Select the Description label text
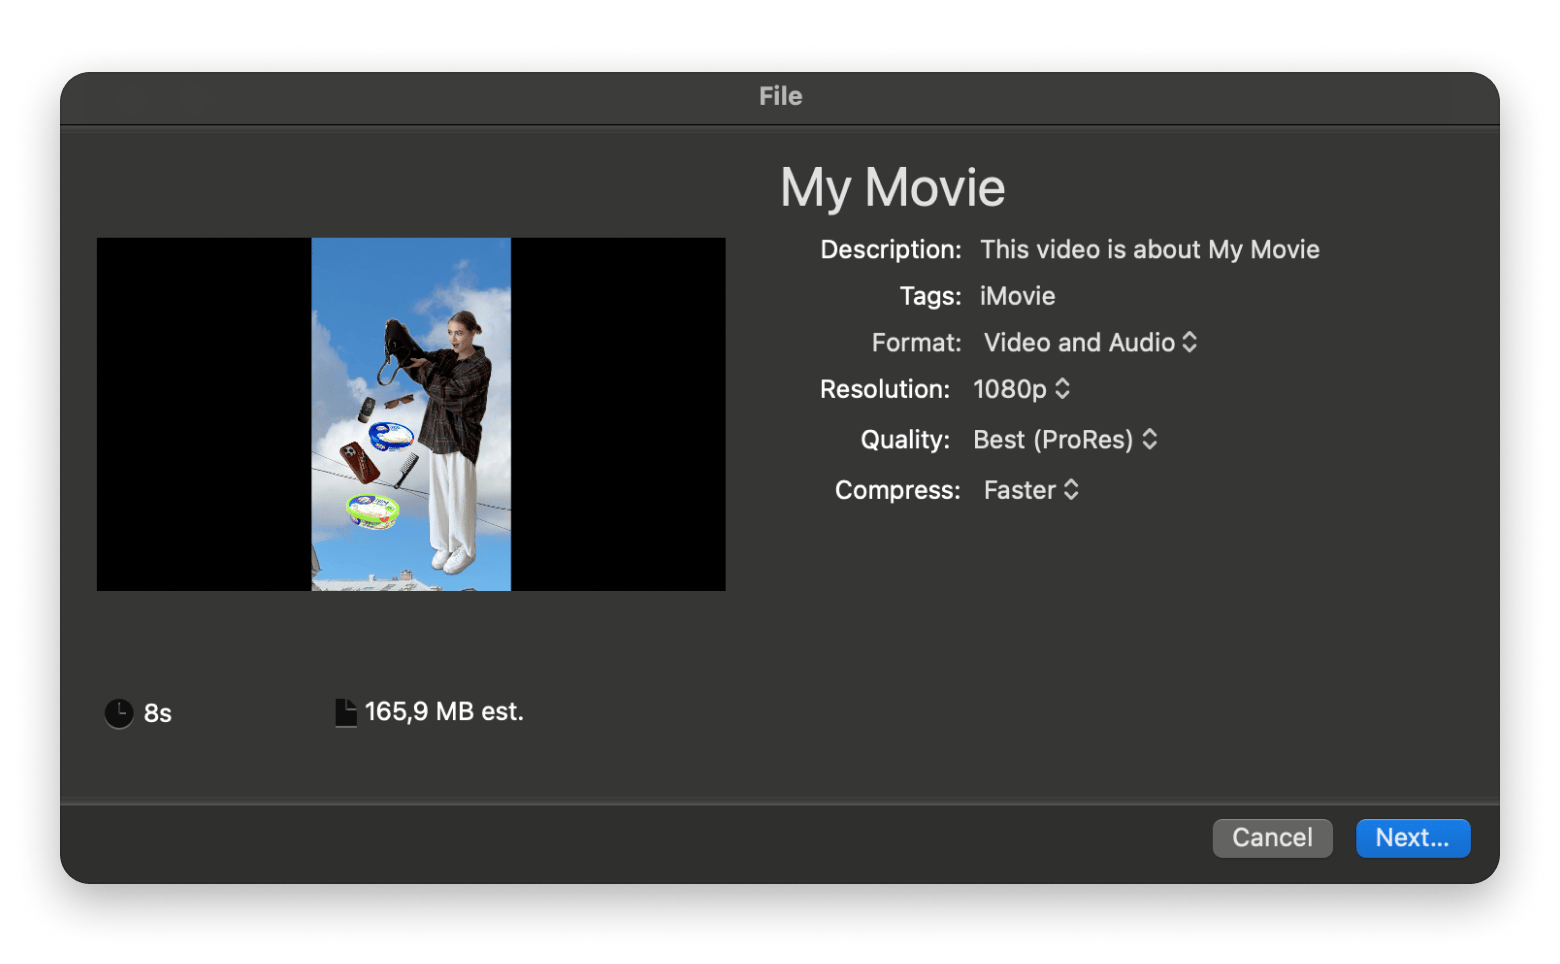This screenshot has width=1560, height=964. tap(888, 249)
